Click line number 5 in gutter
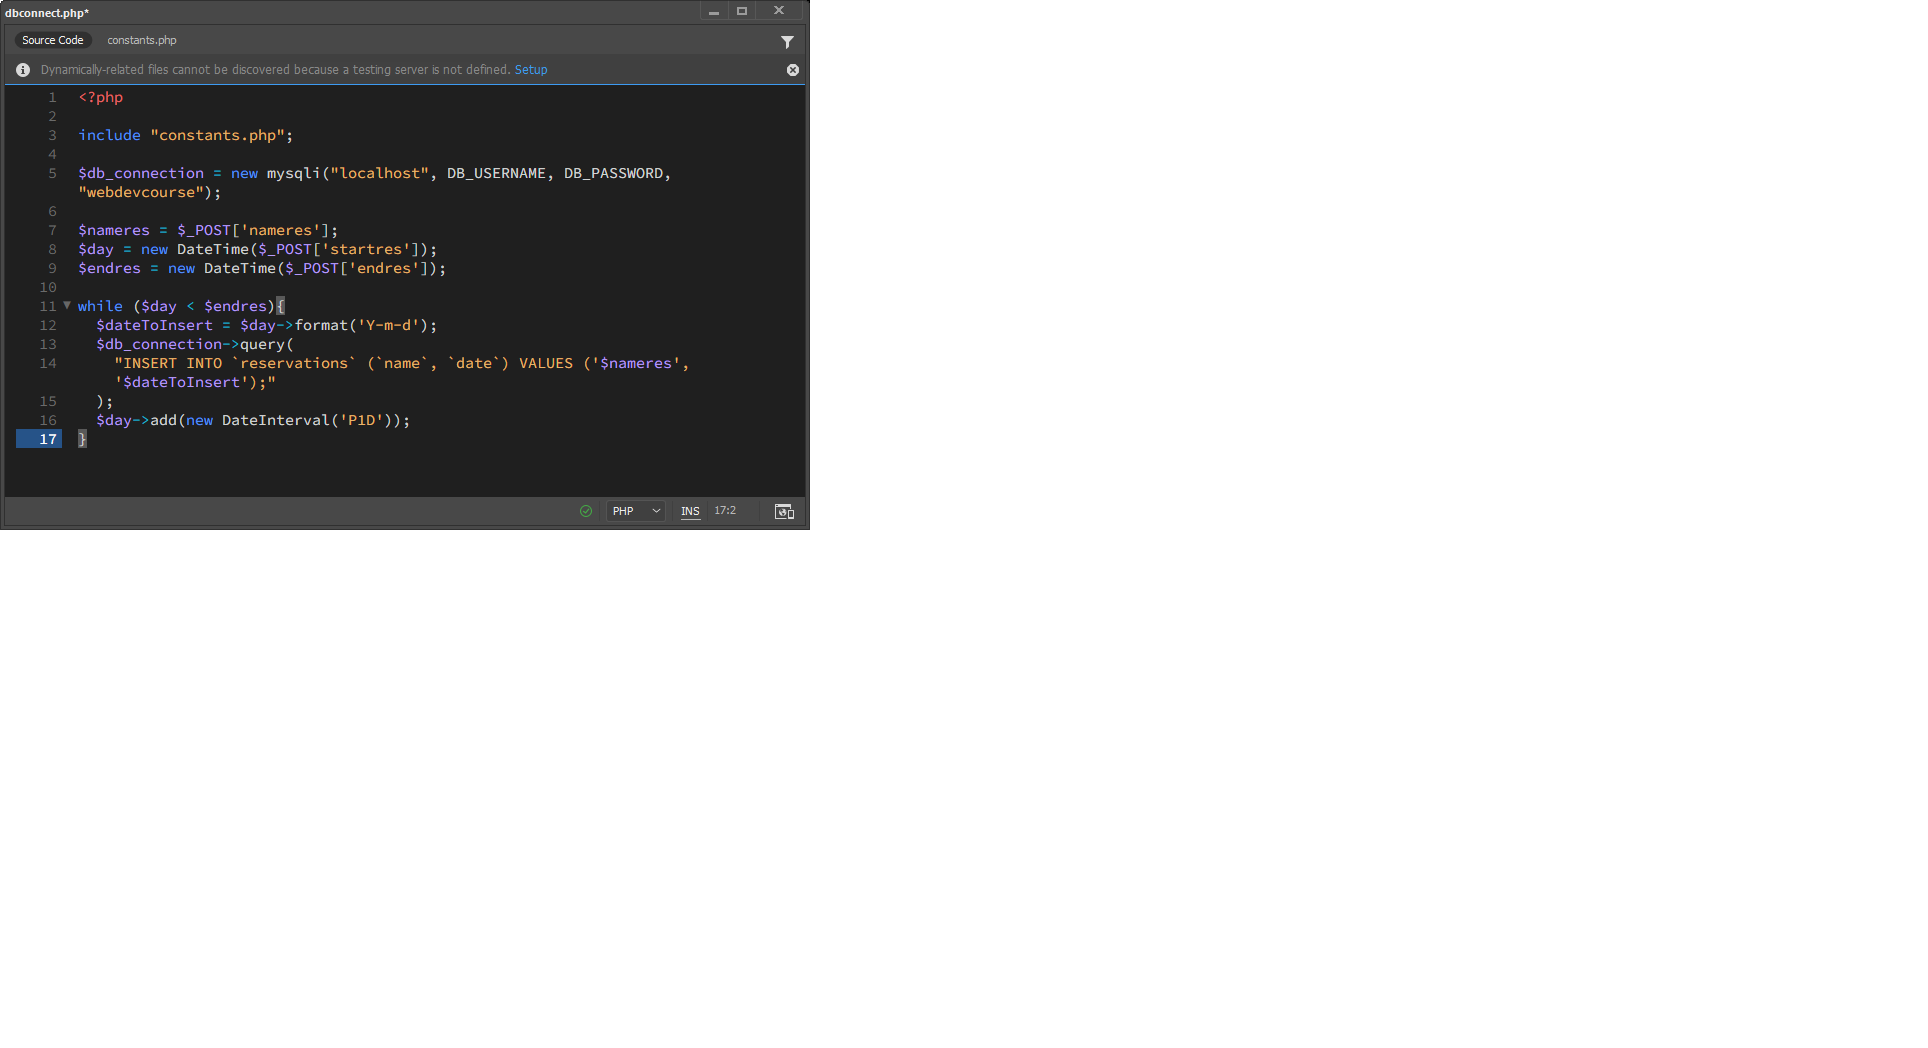Viewport: 1928px width, 1048px height. click(52, 173)
